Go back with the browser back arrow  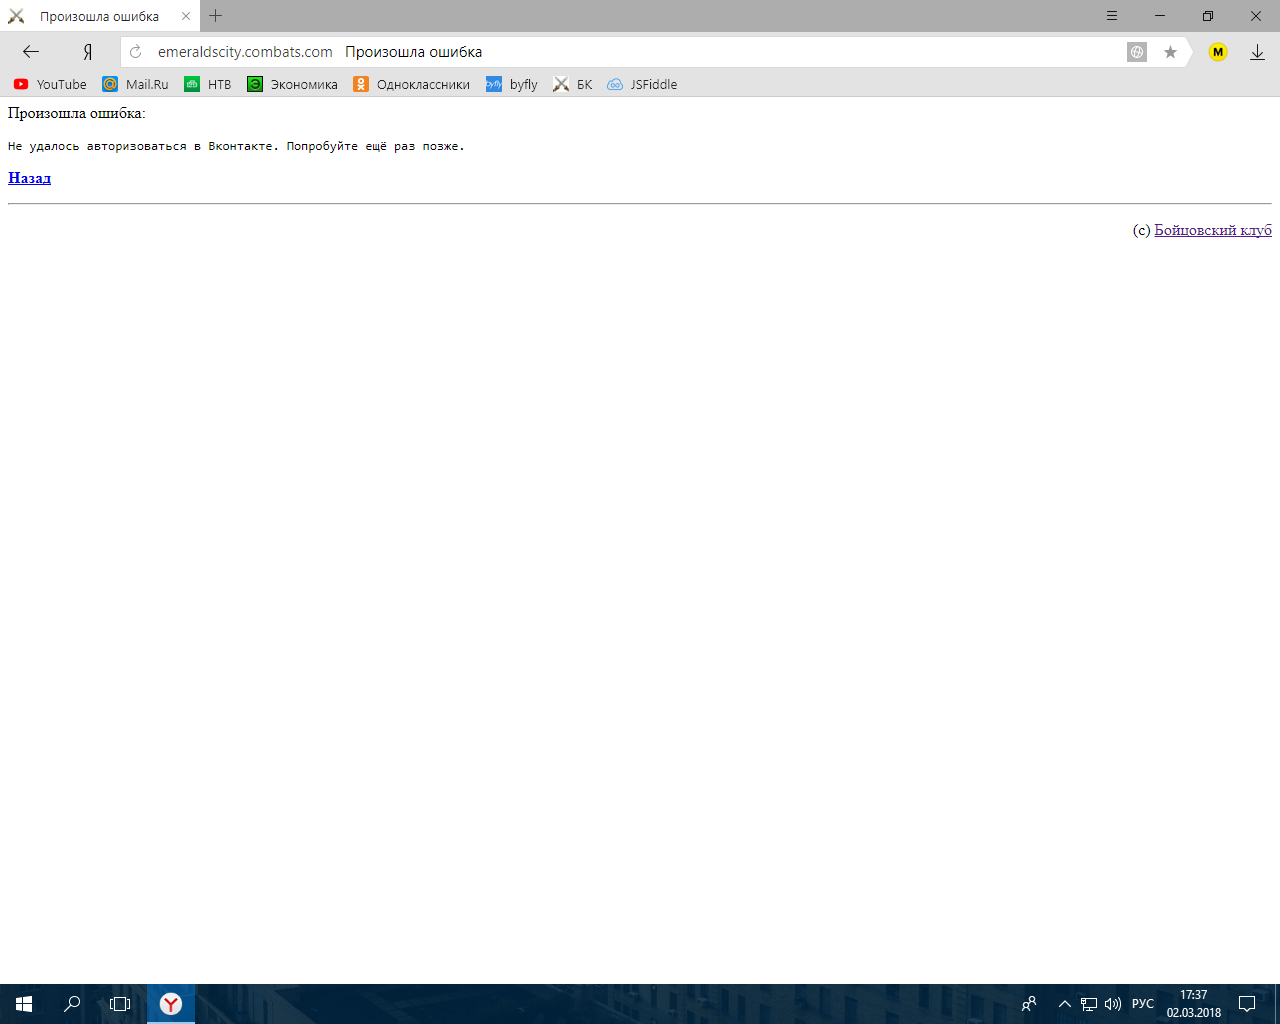click(x=31, y=52)
